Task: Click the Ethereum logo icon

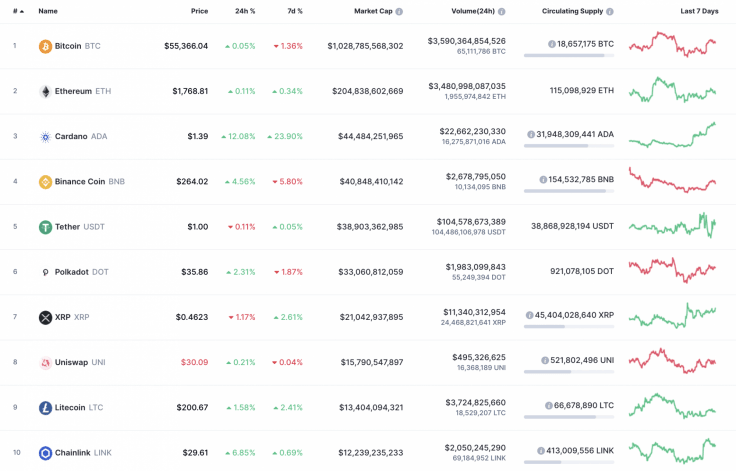Action: point(45,91)
